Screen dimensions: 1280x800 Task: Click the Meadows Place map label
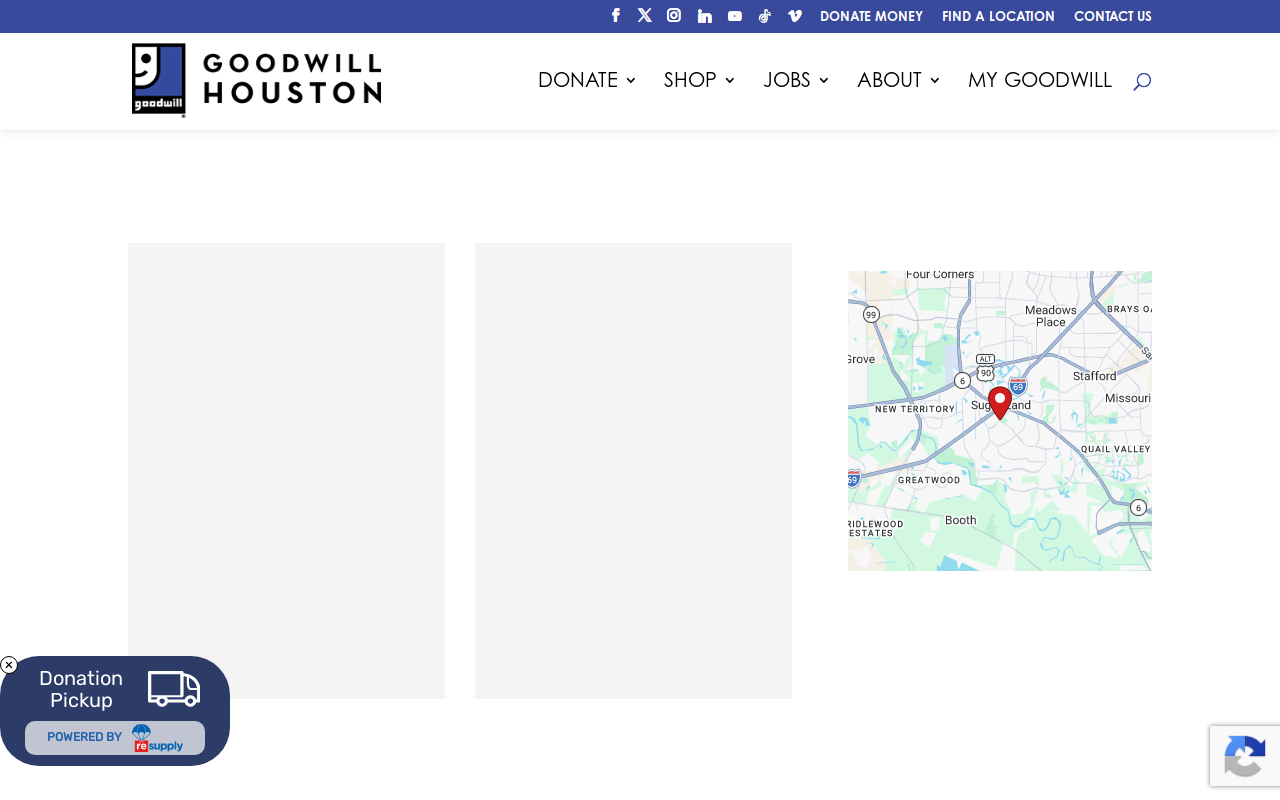point(1051,316)
